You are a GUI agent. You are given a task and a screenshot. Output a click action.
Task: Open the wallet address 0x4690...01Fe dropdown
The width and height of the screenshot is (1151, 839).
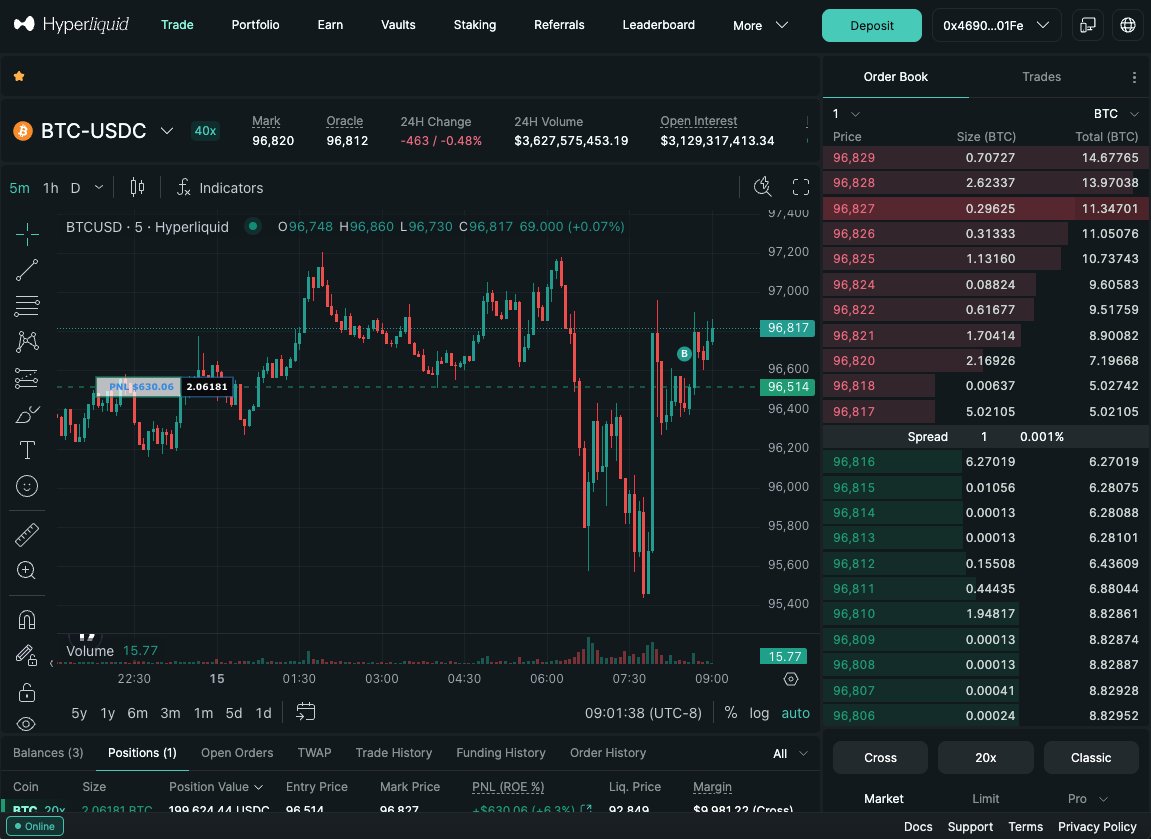[996, 25]
